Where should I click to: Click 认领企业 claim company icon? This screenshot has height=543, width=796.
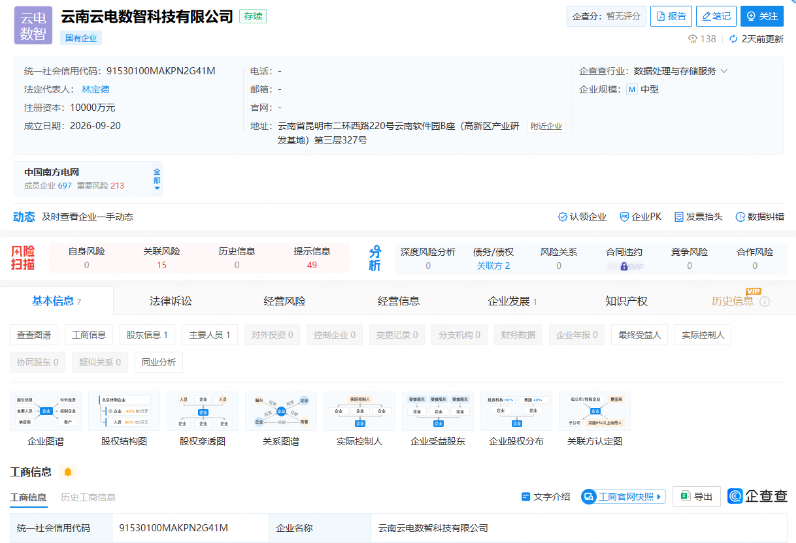pos(562,217)
